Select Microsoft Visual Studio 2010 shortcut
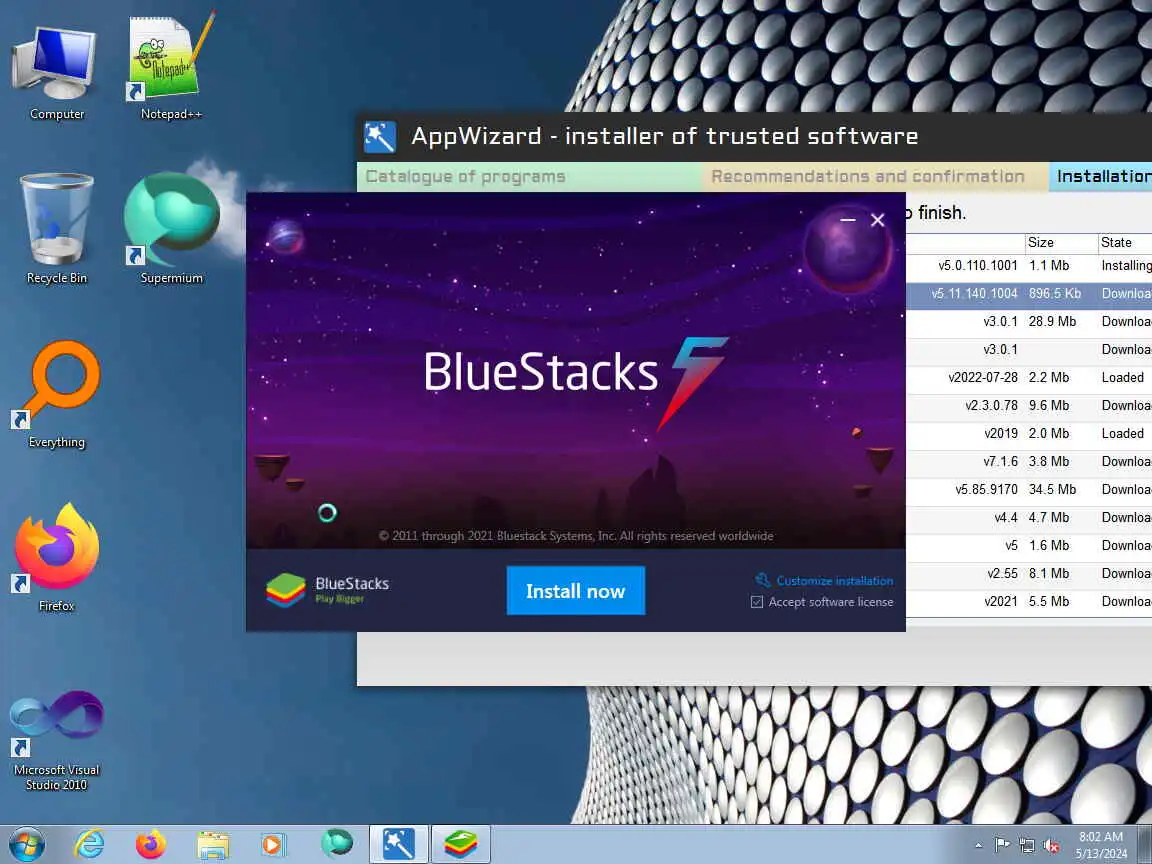1152x864 pixels. click(x=57, y=741)
